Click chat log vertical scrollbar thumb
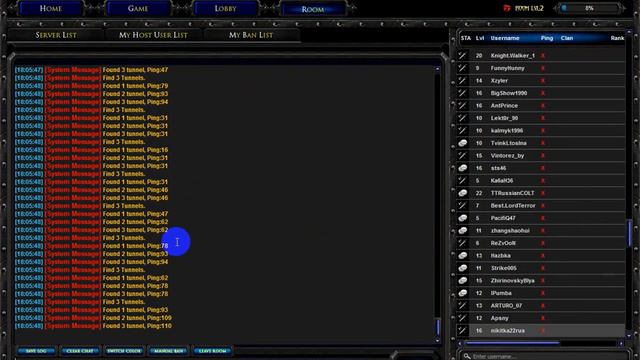 [x=438, y=327]
